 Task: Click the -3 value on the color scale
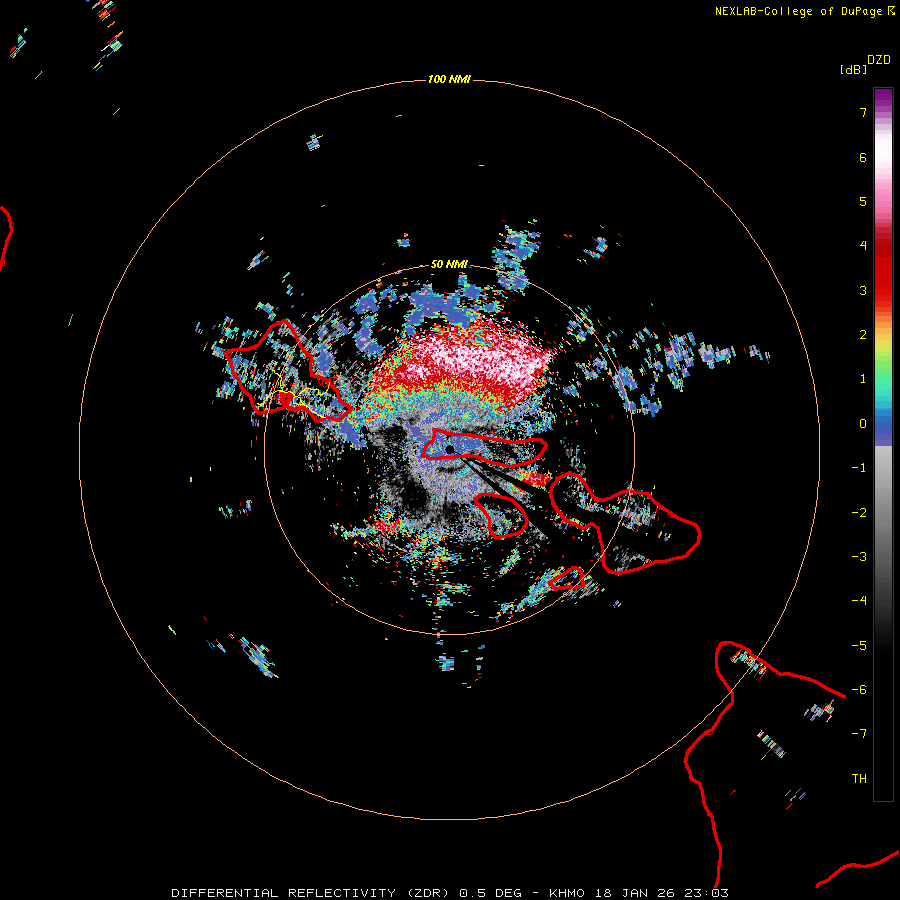859,557
